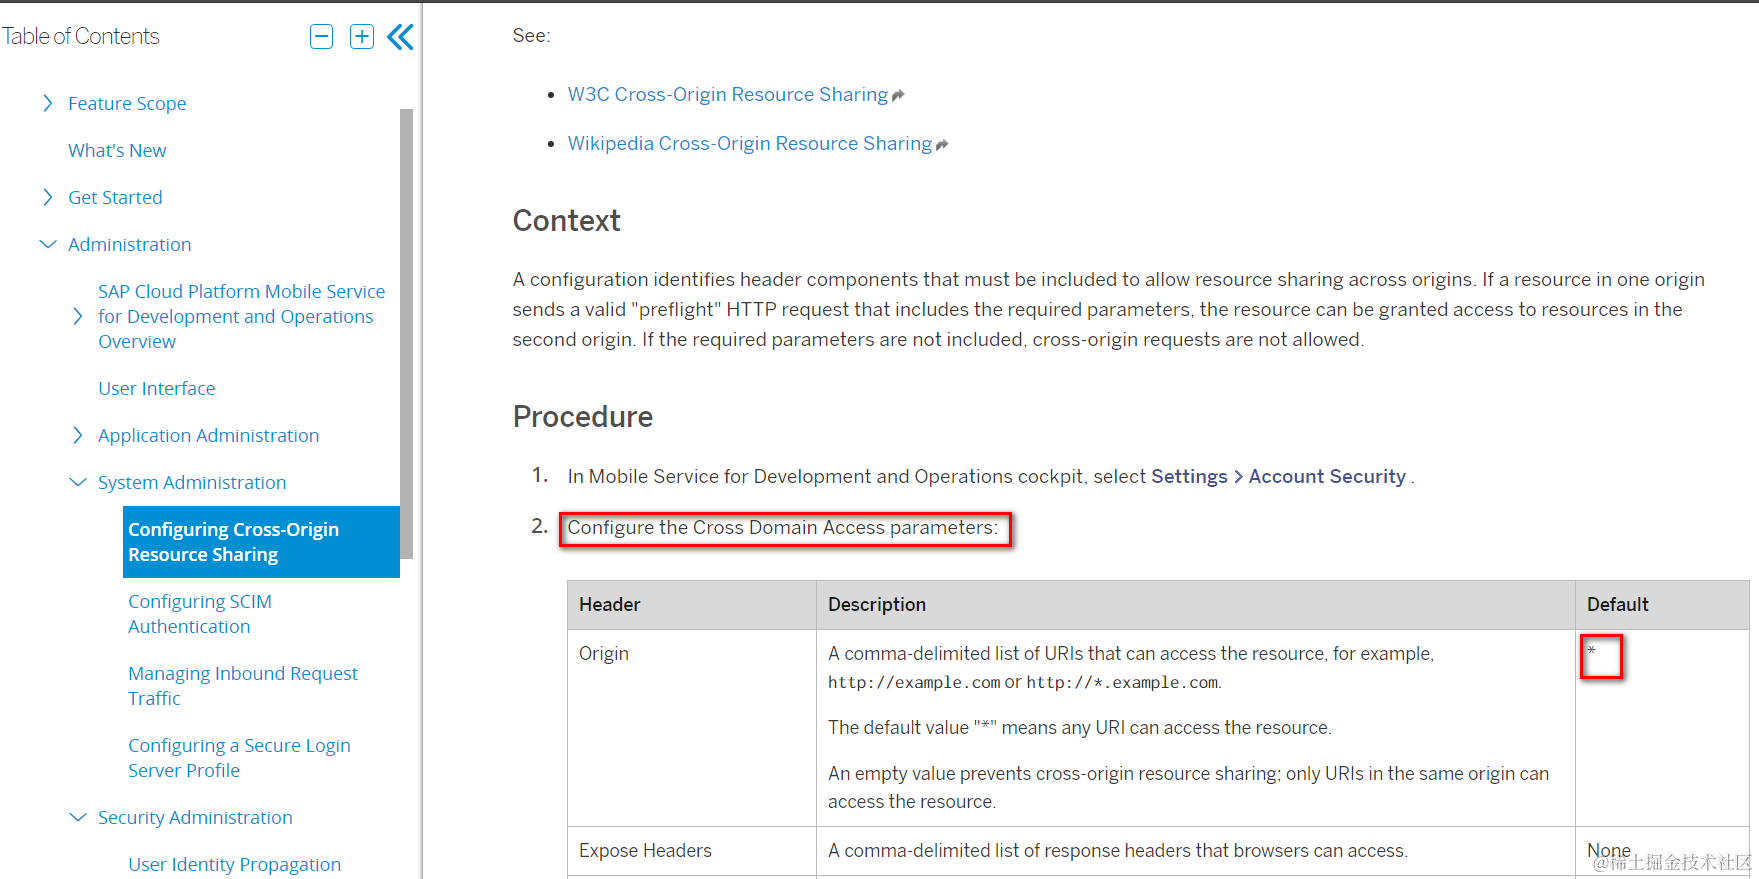Open SAP Cloud Platform Mobile Service Overview
The width and height of the screenshot is (1759, 879).
(241, 316)
